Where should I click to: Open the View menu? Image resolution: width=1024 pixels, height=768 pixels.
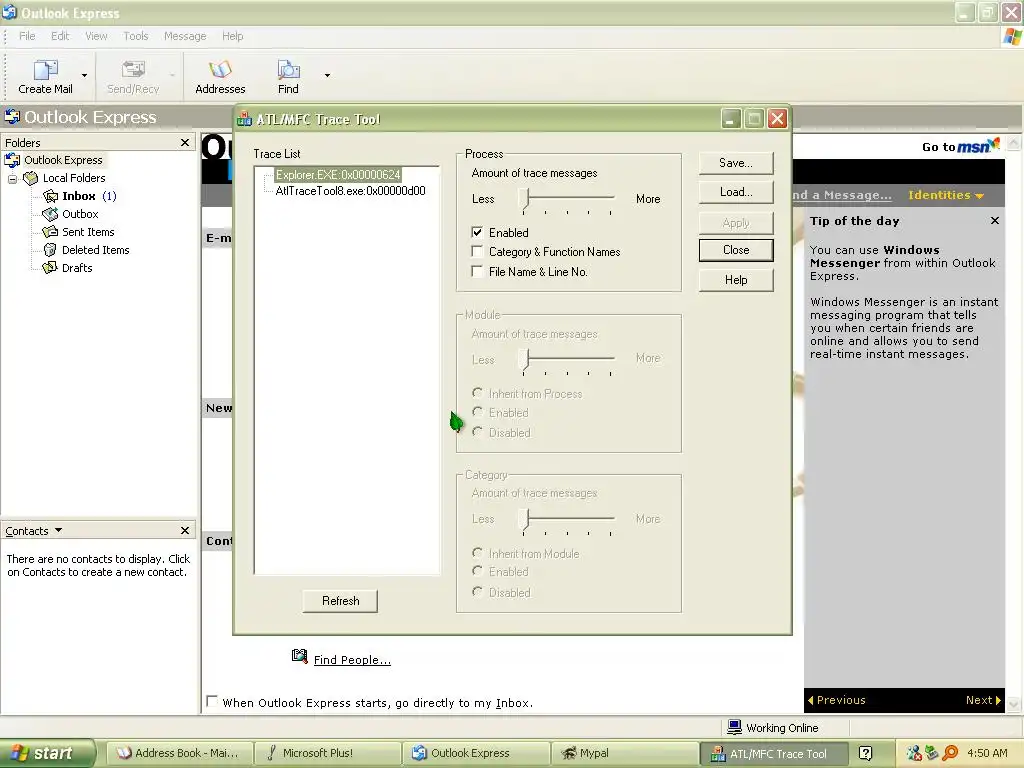(x=96, y=36)
